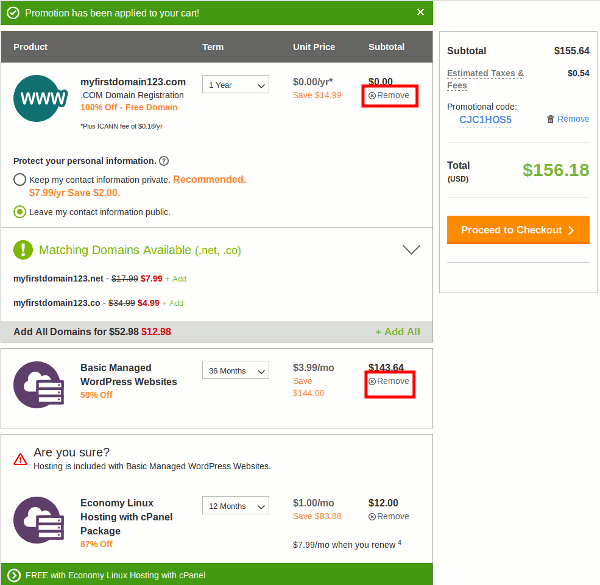Viewport: 600px width, 585px height.
Task: Click the $7.99/yr Save $2.00 text
Action: pyautogui.click(x=74, y=193)
